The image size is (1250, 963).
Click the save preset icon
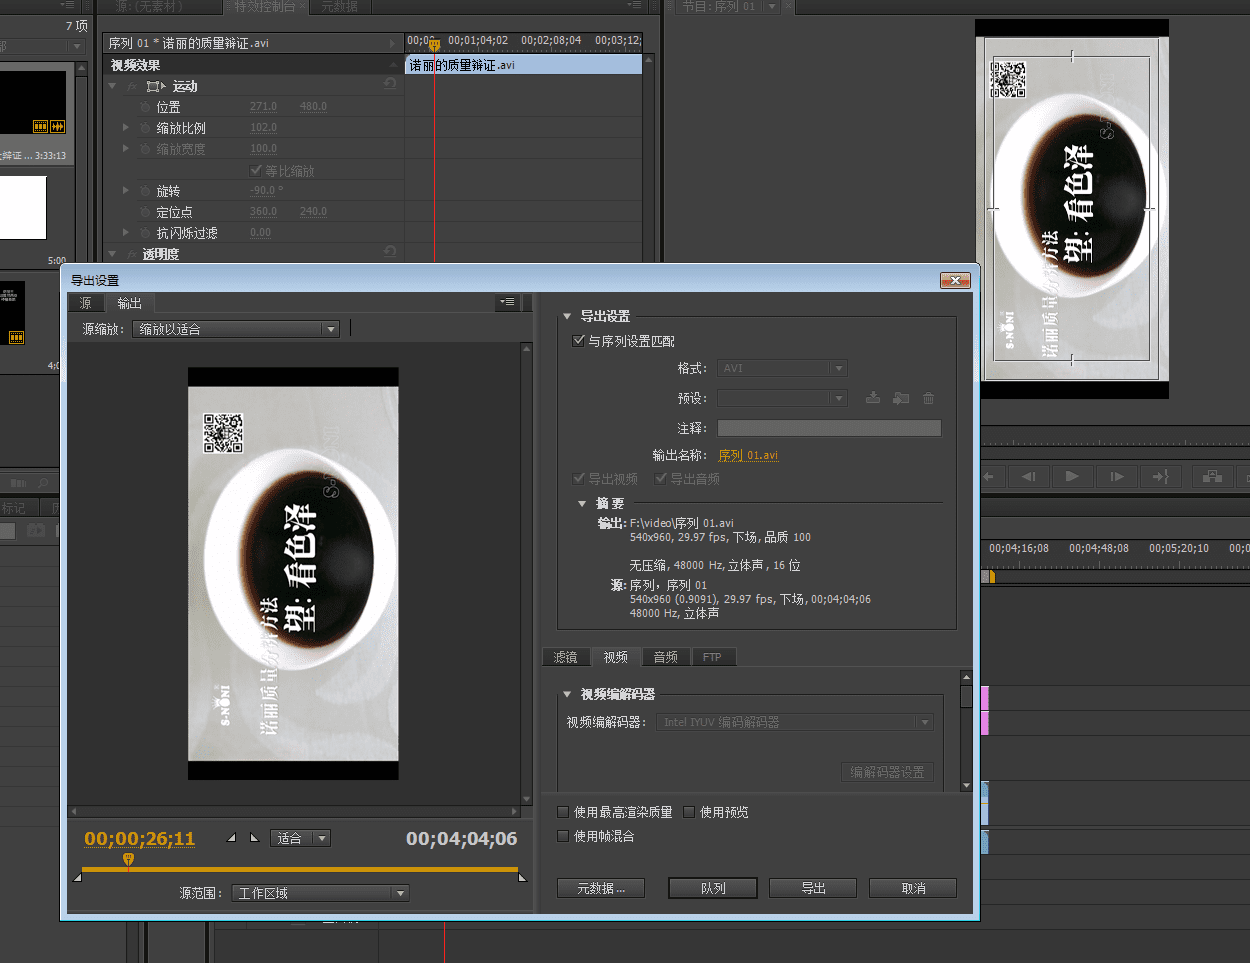pos(873,398)
